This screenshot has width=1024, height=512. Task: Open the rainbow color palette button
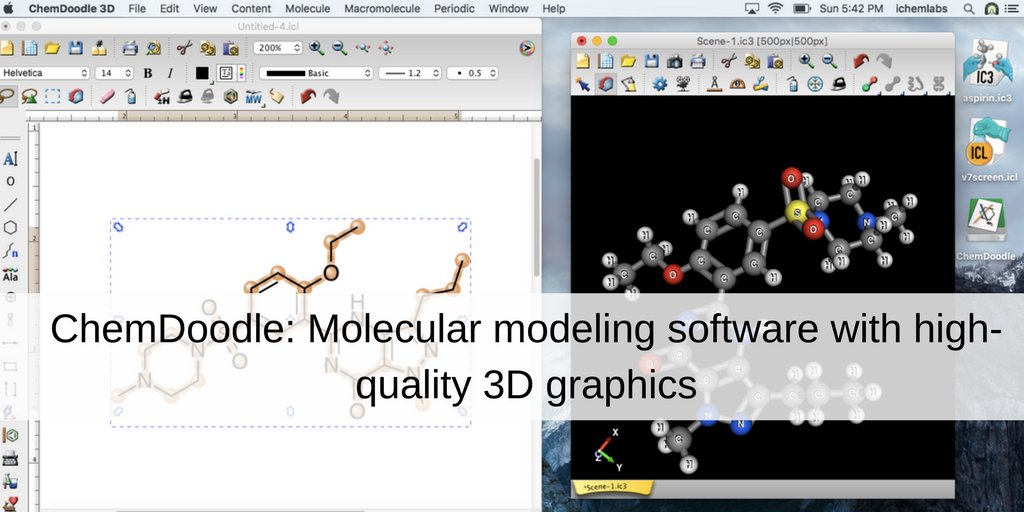[x=241, y=73]
